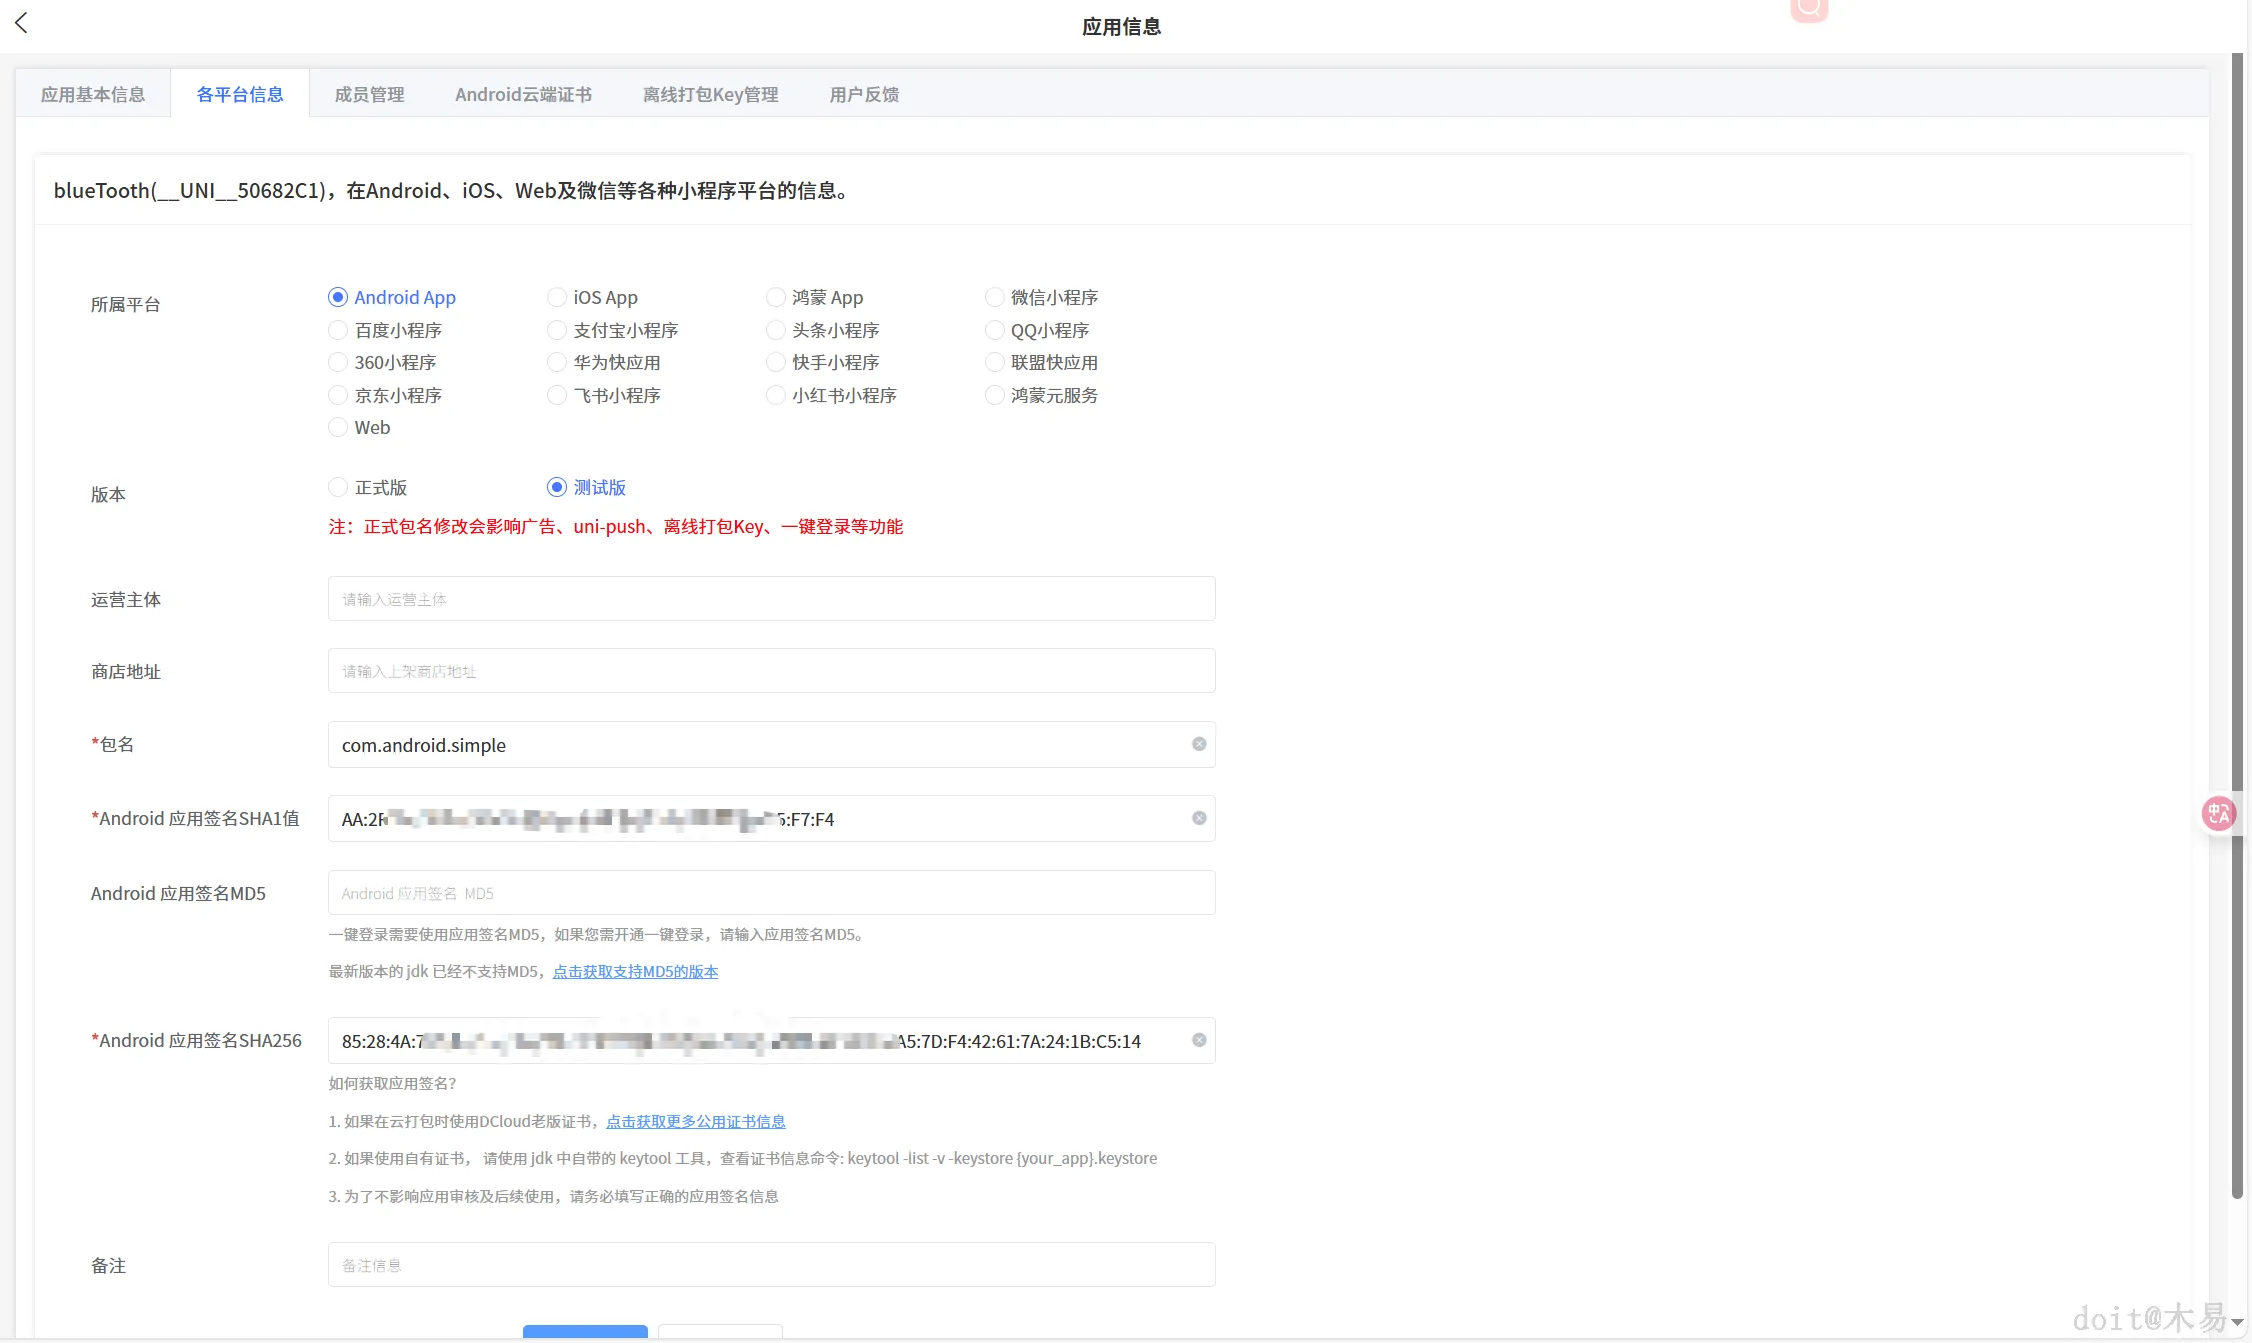Clear the SHA1 signature field

(x=1198, y=818)
